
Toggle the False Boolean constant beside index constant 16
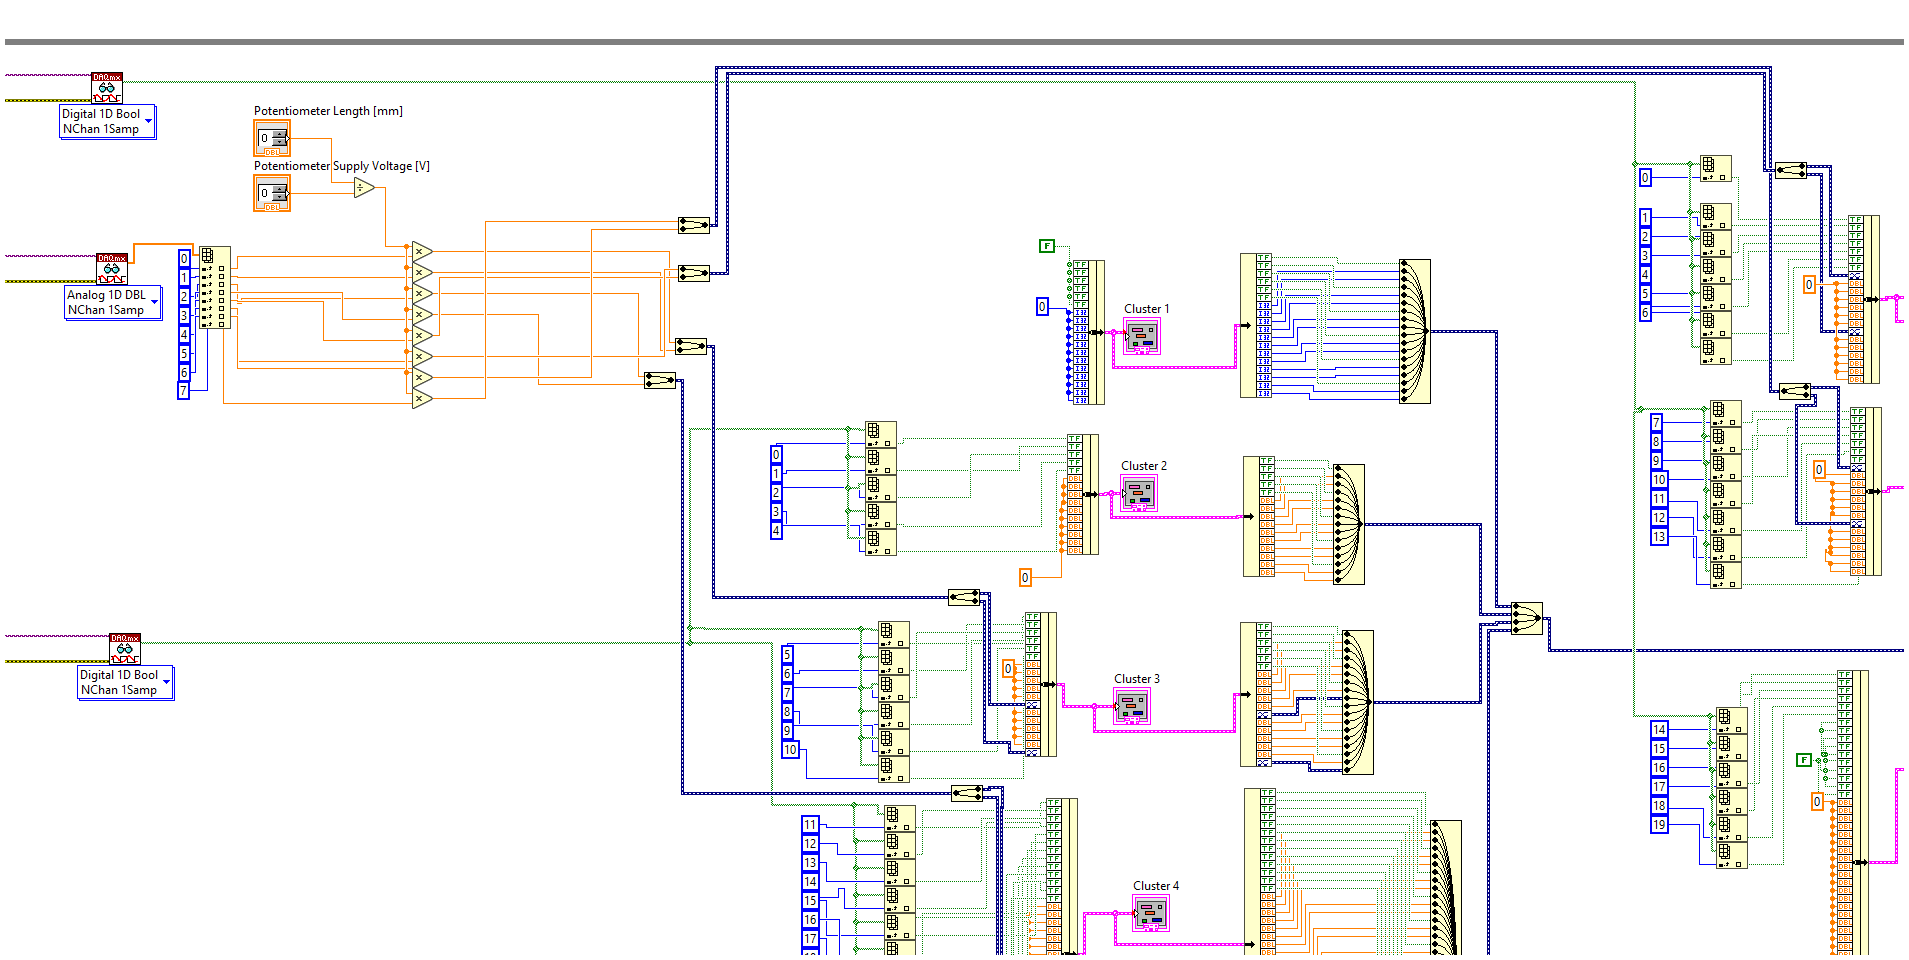click(1804, 760)
